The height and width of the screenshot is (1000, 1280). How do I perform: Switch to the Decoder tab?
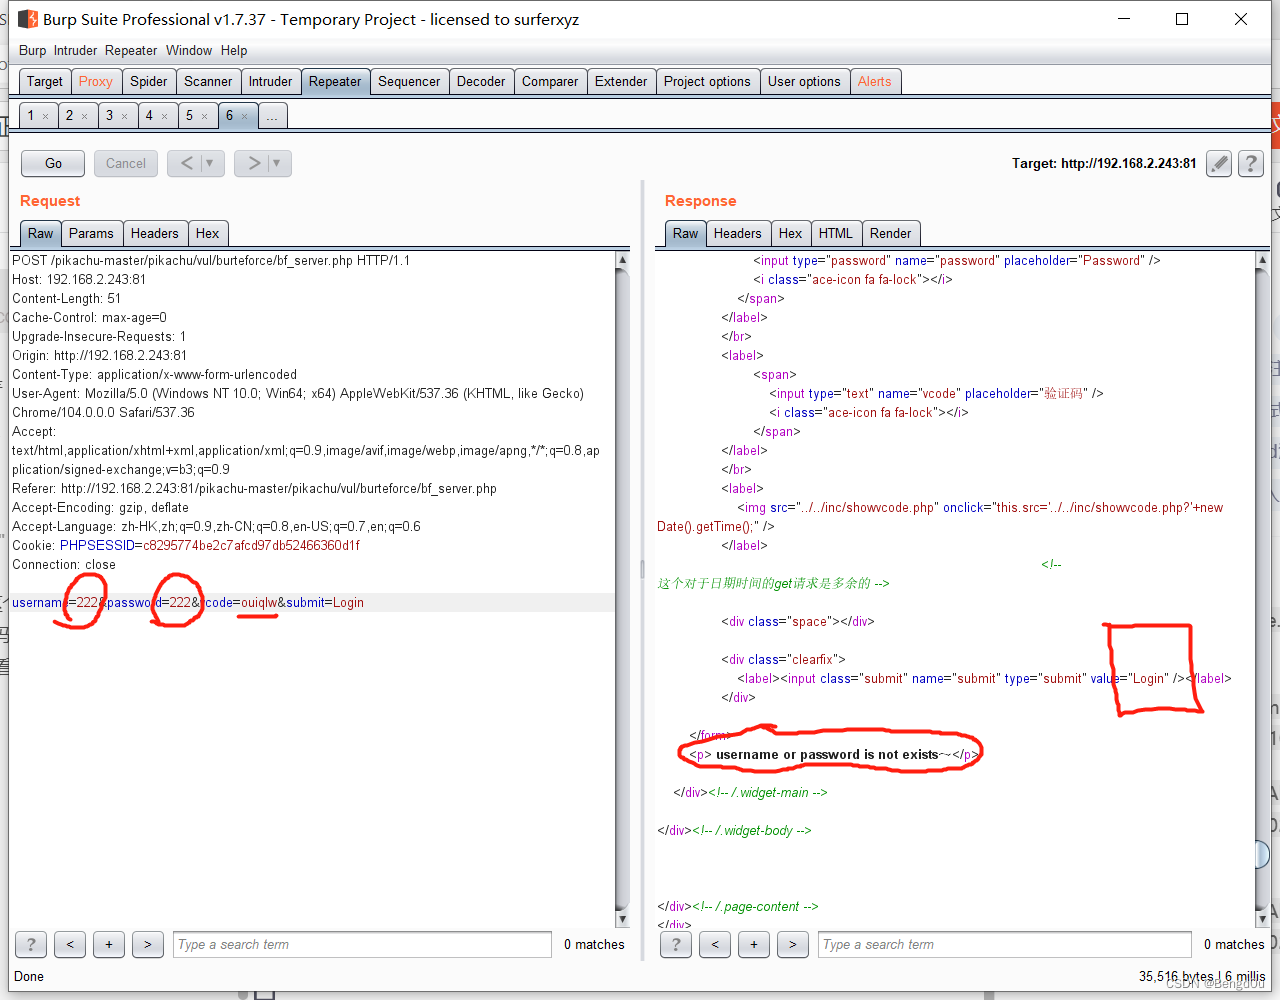[x=481, y=81]
